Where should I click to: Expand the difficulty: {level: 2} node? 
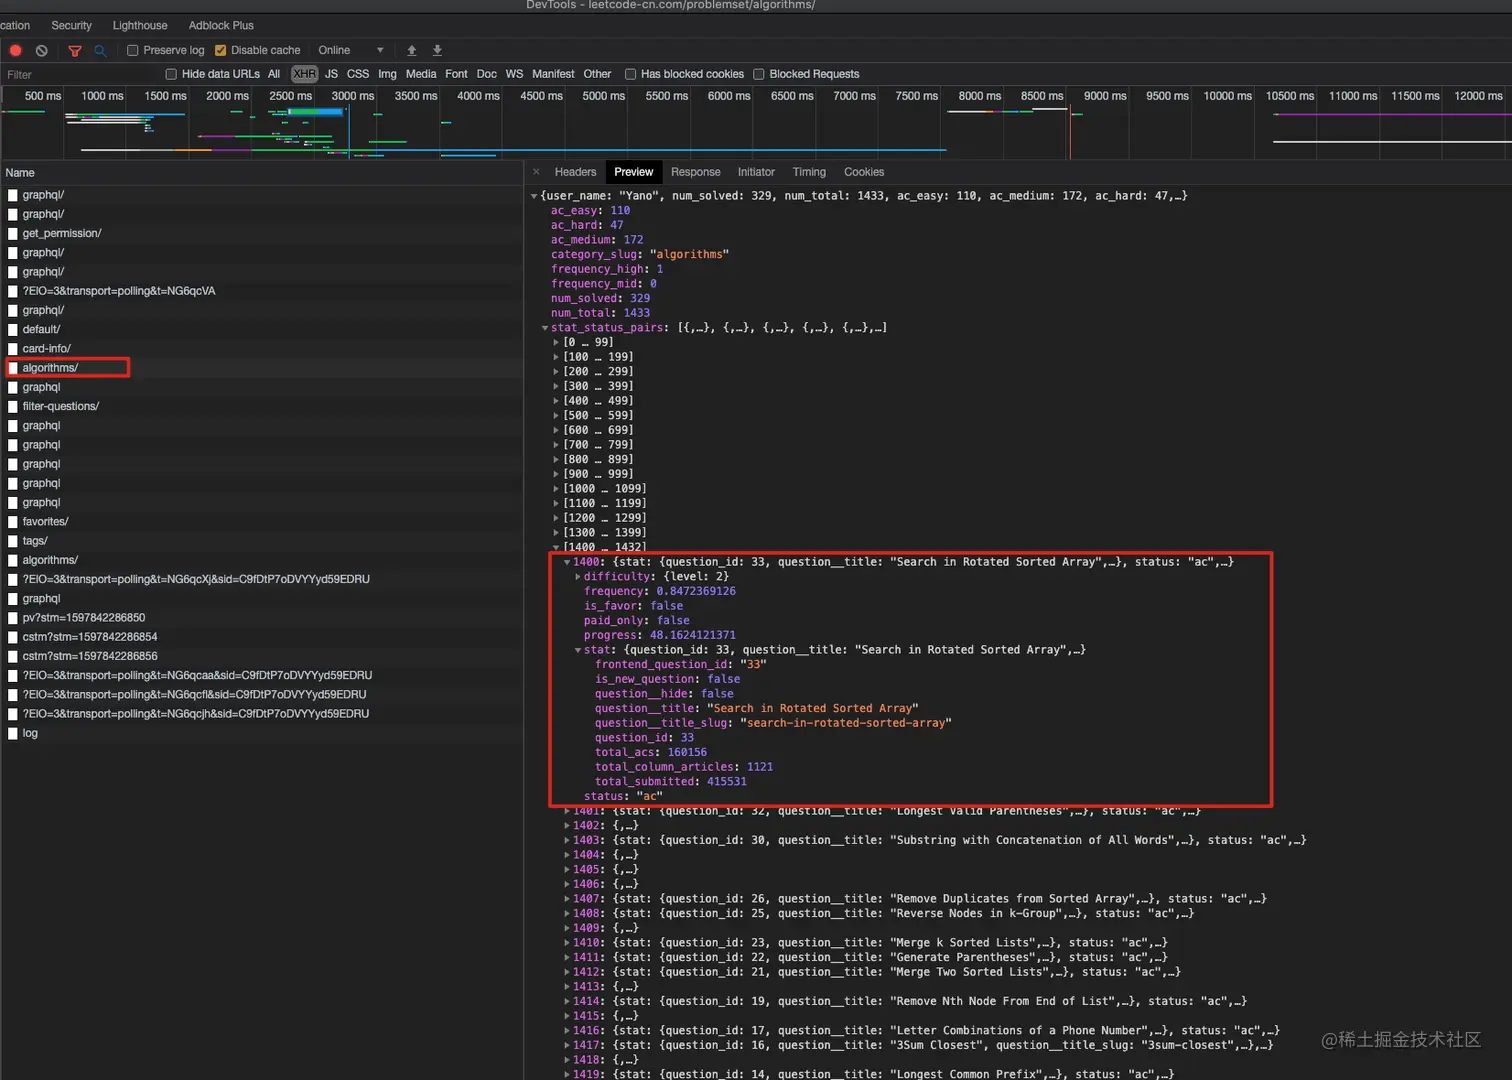click(x=578, y=577)
